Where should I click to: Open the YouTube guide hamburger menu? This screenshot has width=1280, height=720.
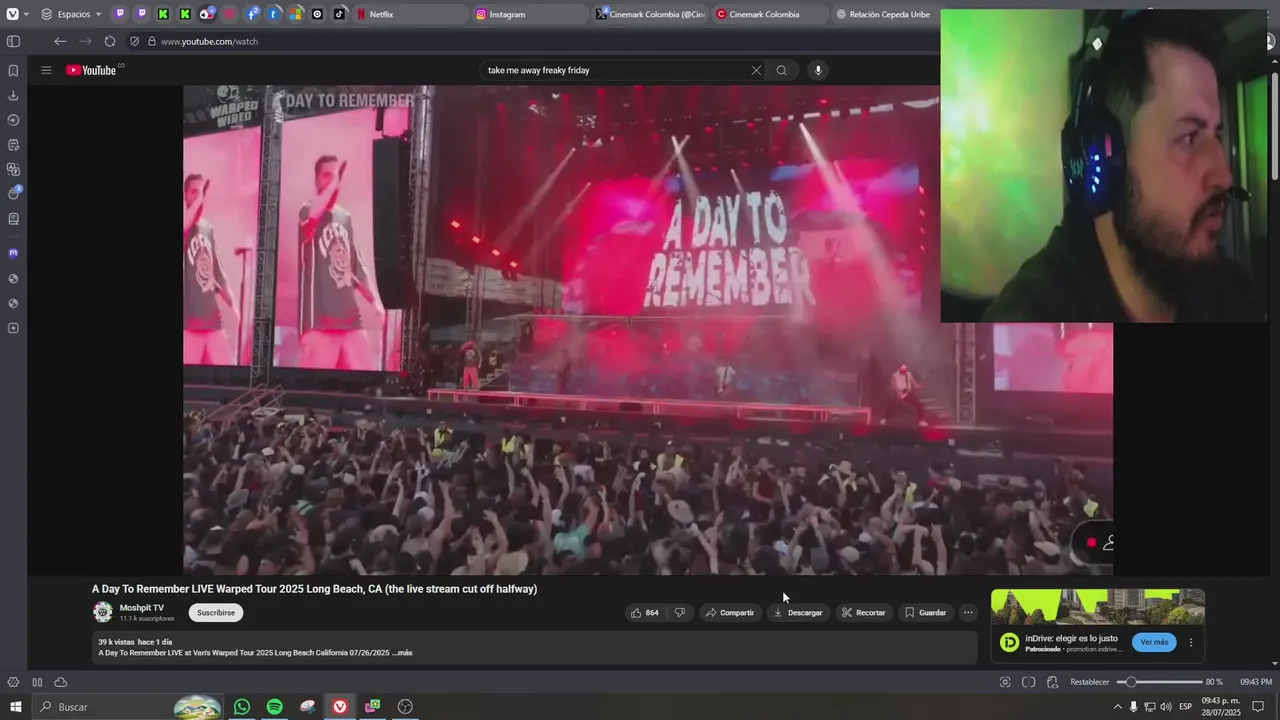46,70
